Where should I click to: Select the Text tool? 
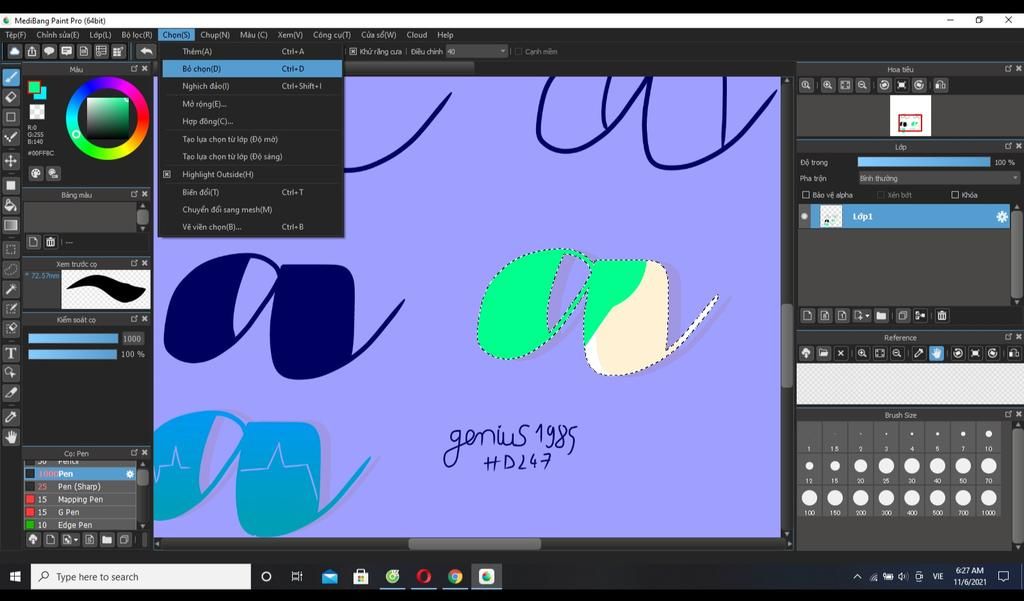(x=11, y=353)
